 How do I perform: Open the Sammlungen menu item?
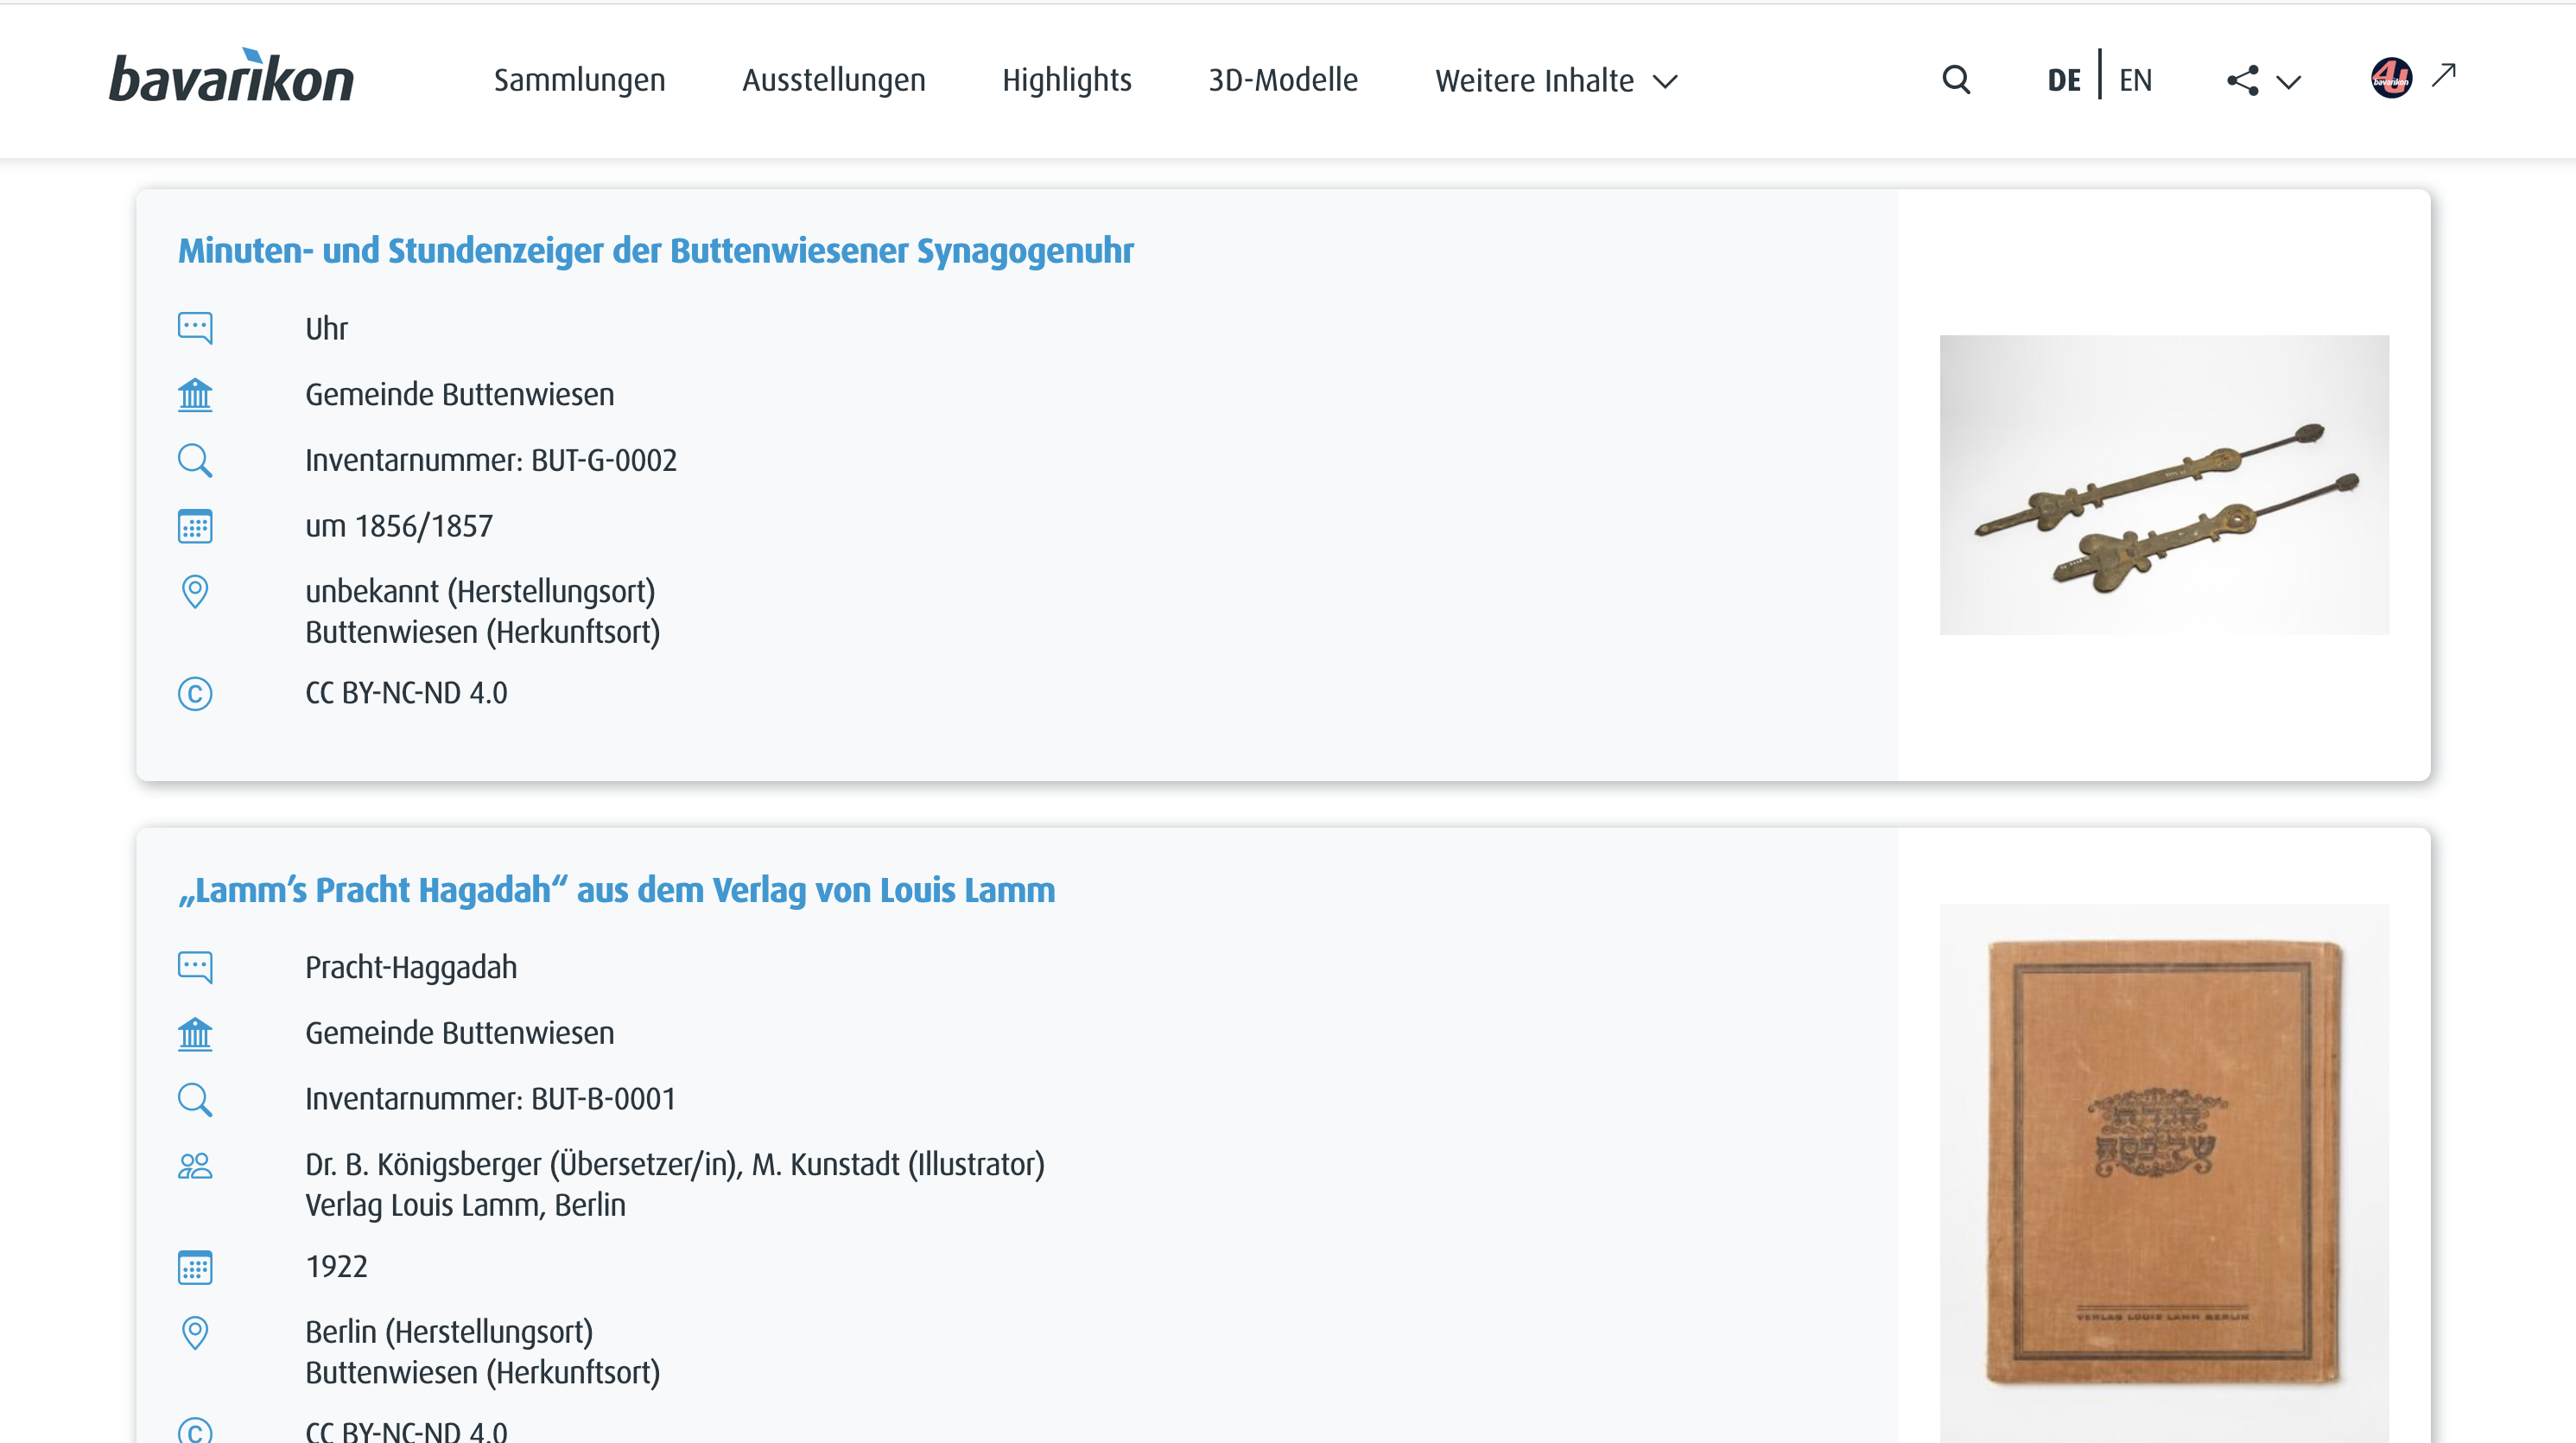tap(579, 80)
